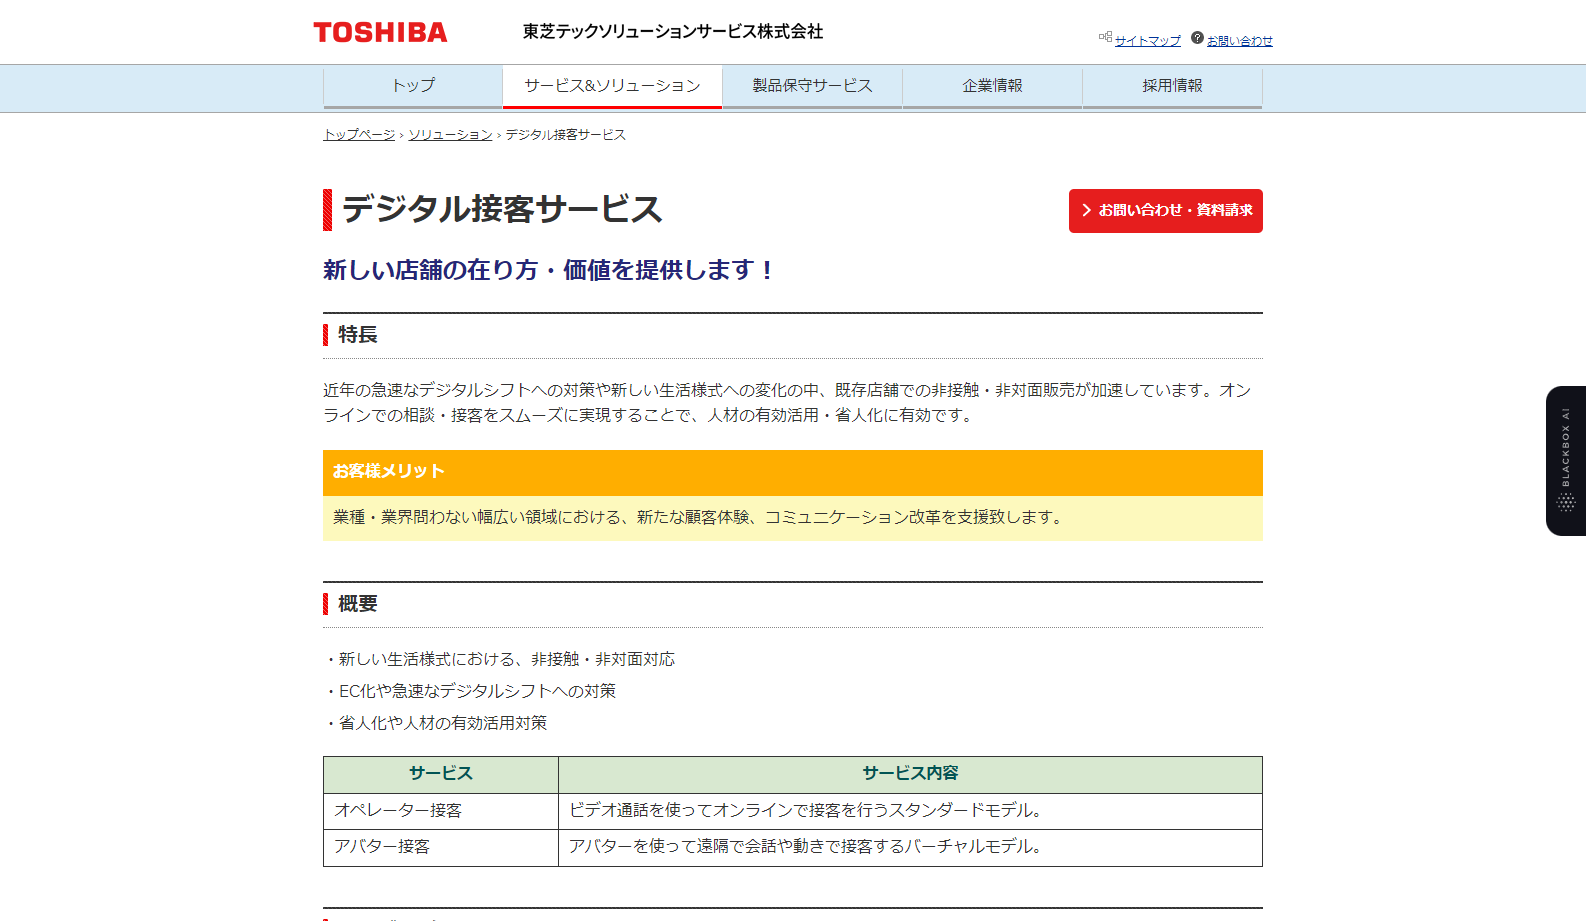Click the サービス column header

[x=441, y=774]
